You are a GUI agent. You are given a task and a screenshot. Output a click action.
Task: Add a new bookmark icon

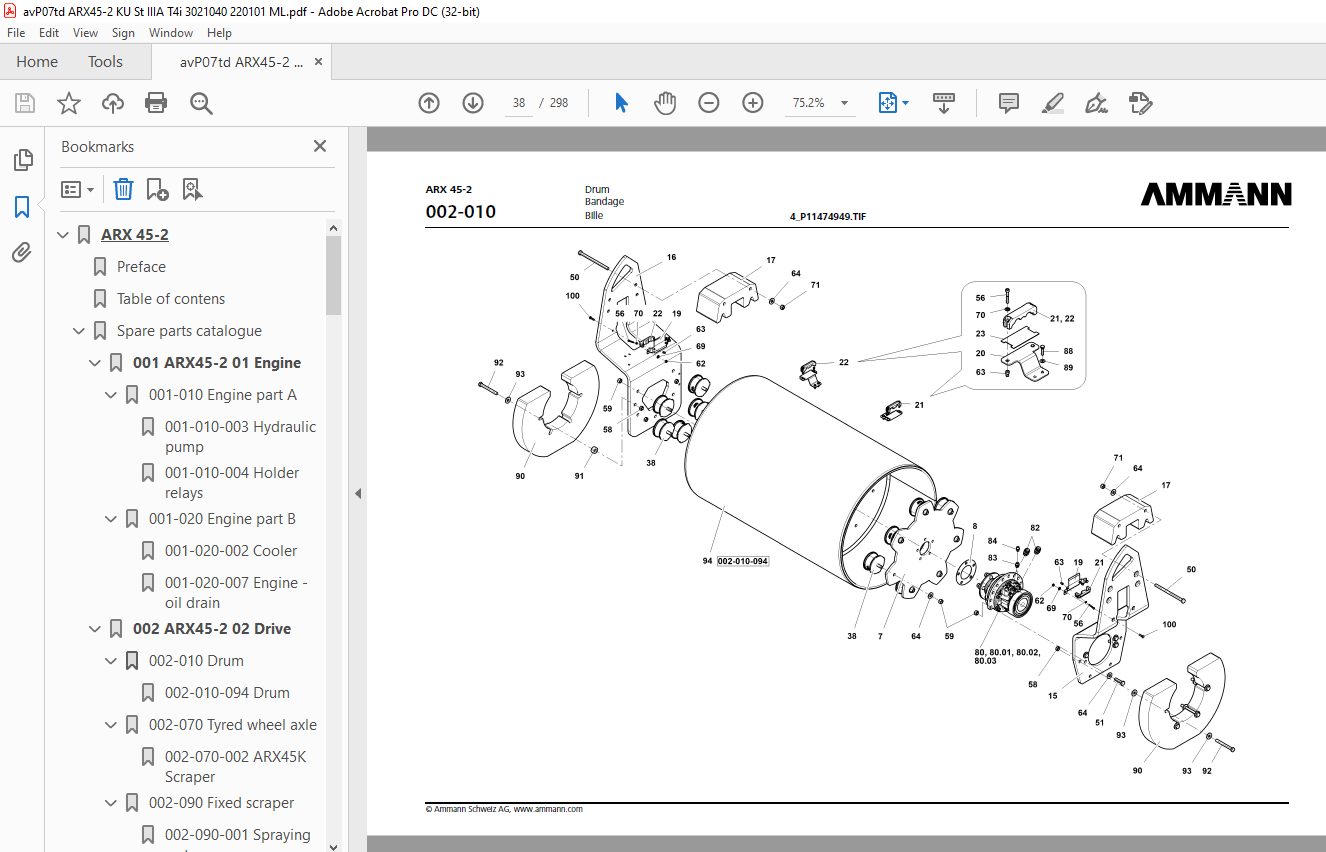157,189
